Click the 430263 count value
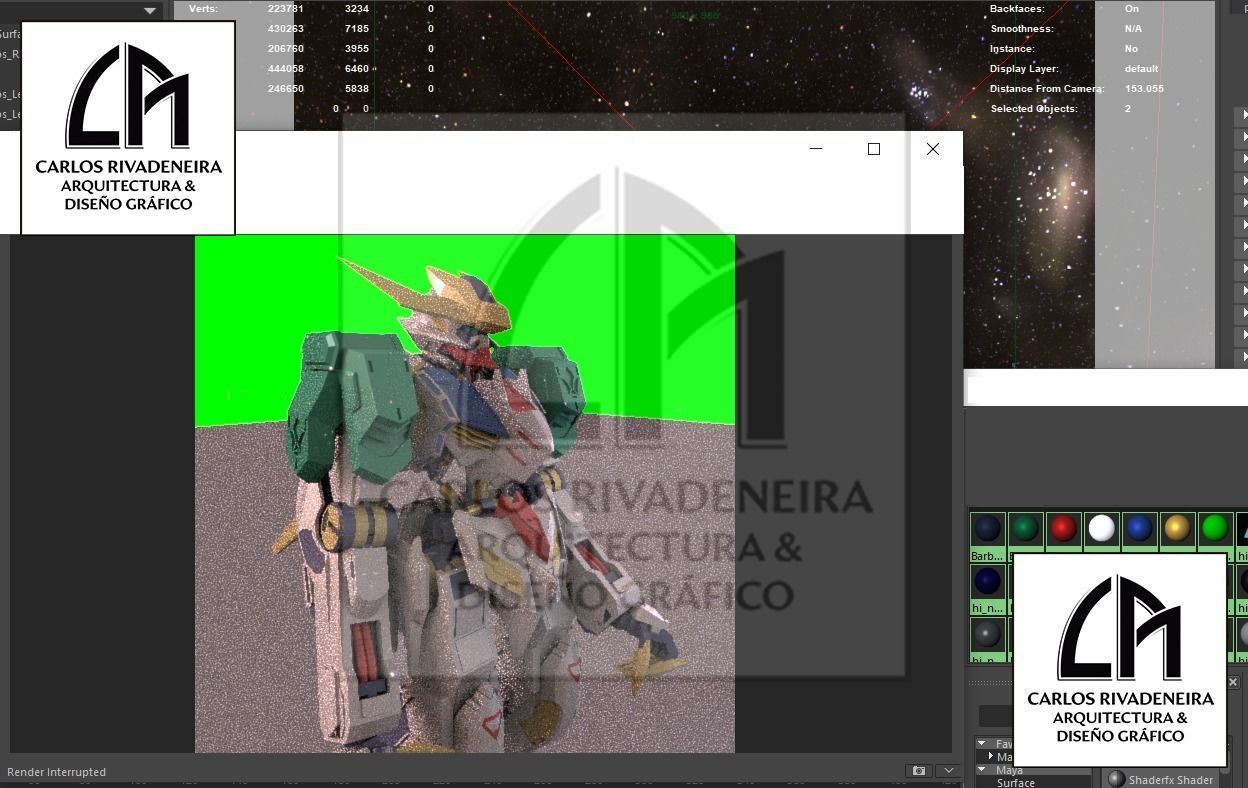 (286, 29)
